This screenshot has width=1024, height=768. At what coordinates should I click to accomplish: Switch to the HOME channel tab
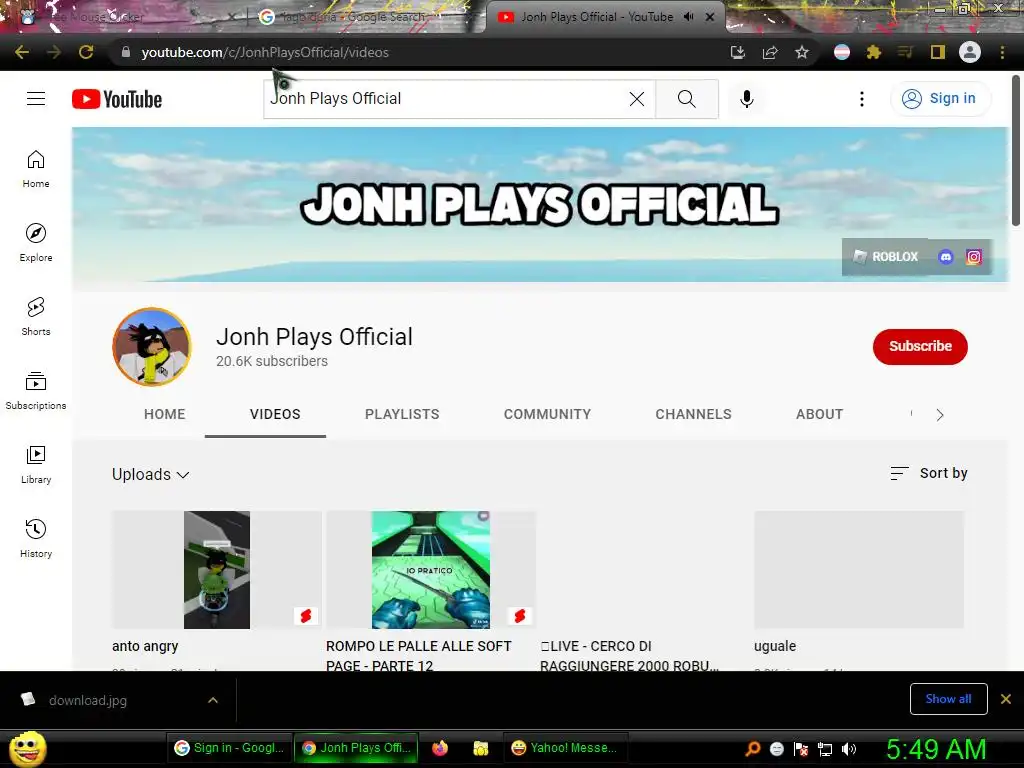(165, 414)
